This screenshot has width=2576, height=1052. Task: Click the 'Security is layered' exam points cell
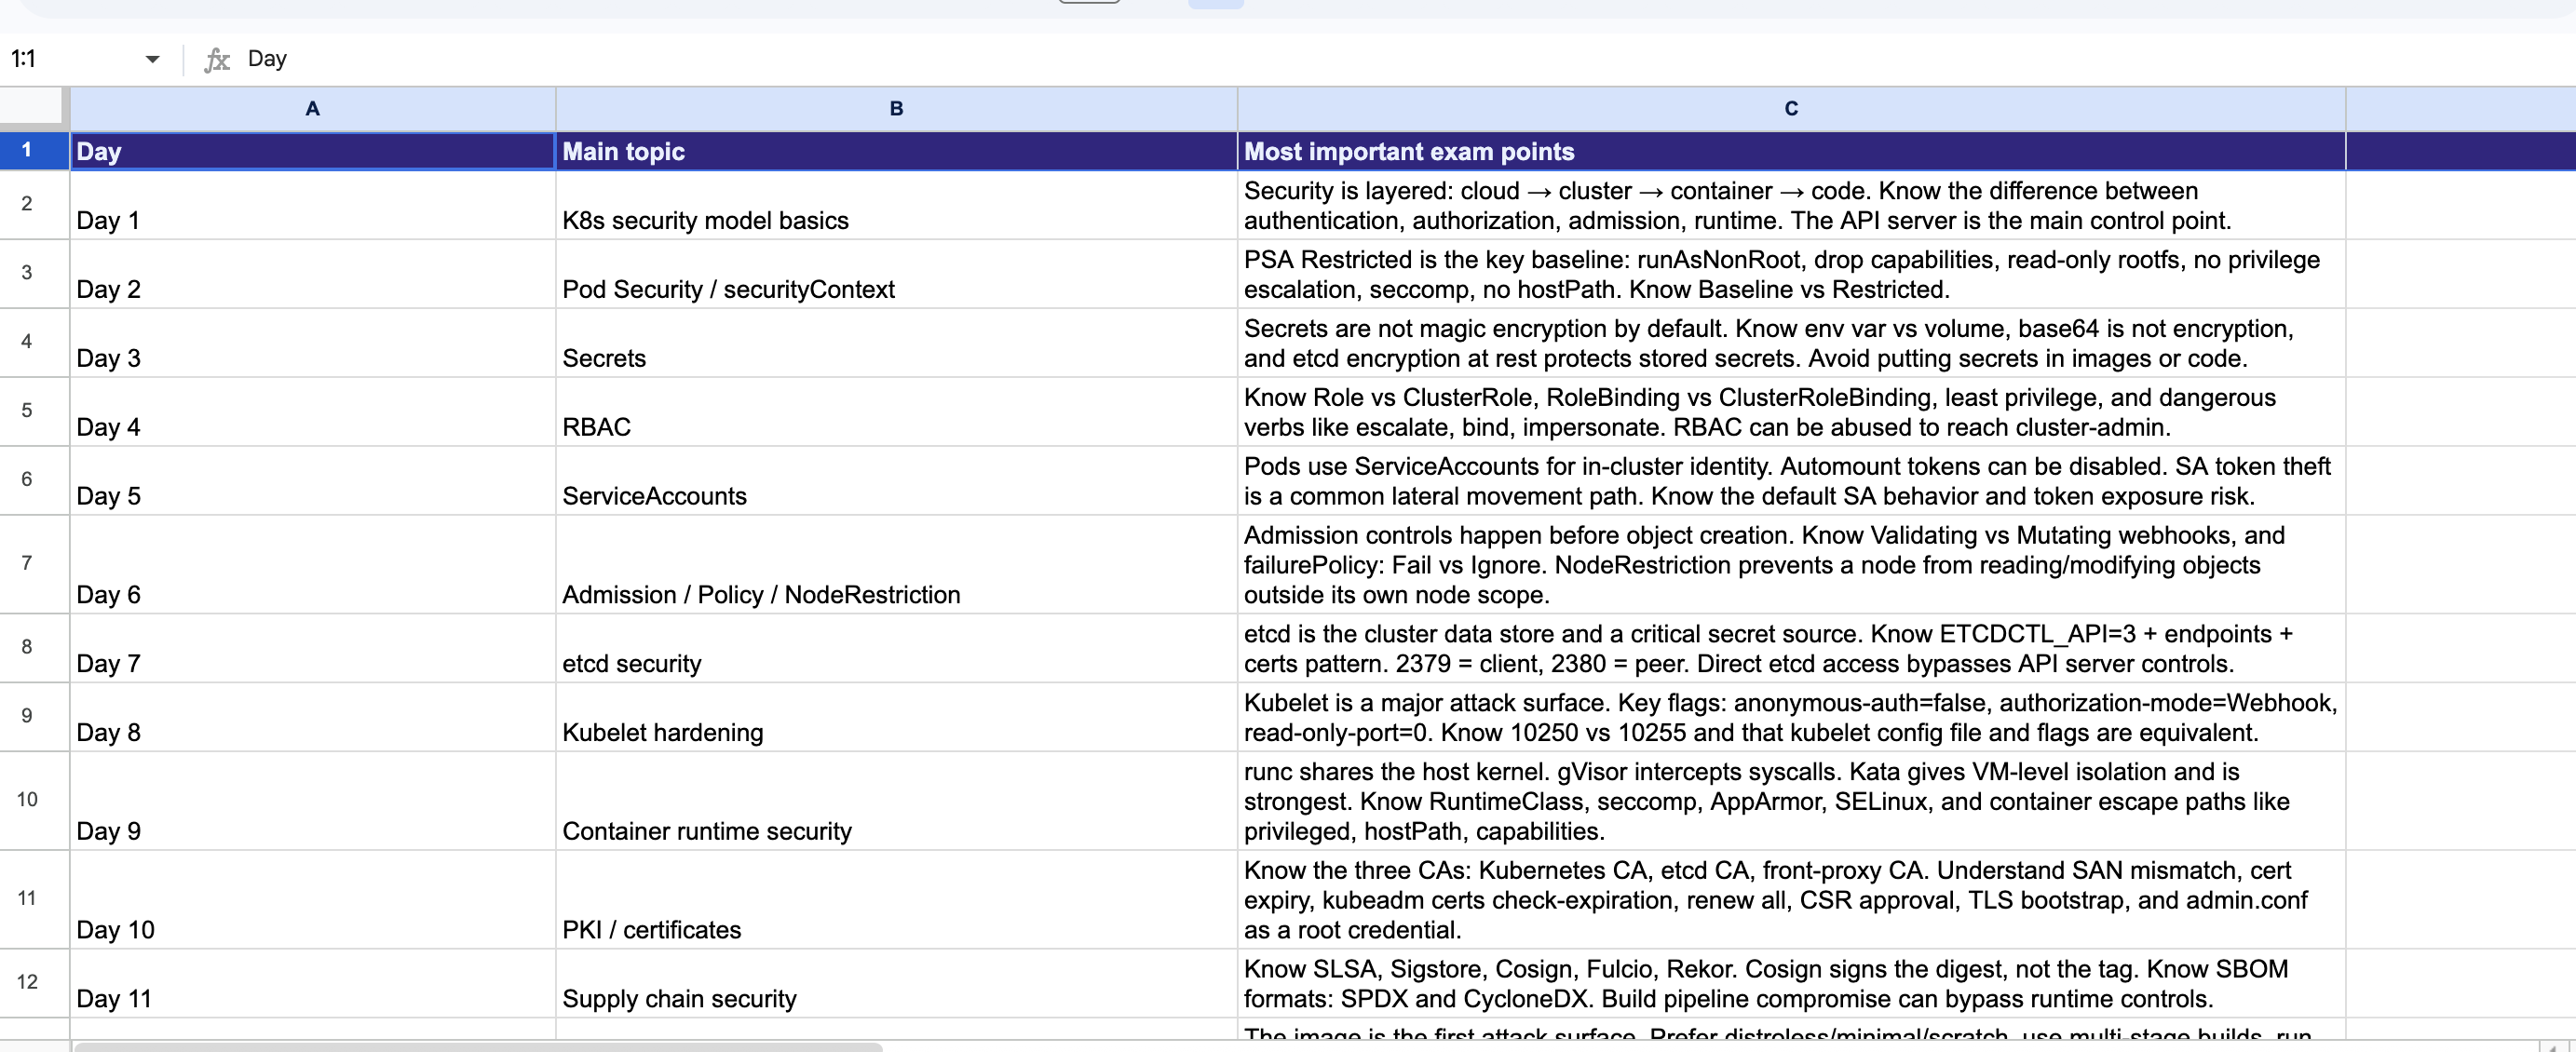point(1791,205)
